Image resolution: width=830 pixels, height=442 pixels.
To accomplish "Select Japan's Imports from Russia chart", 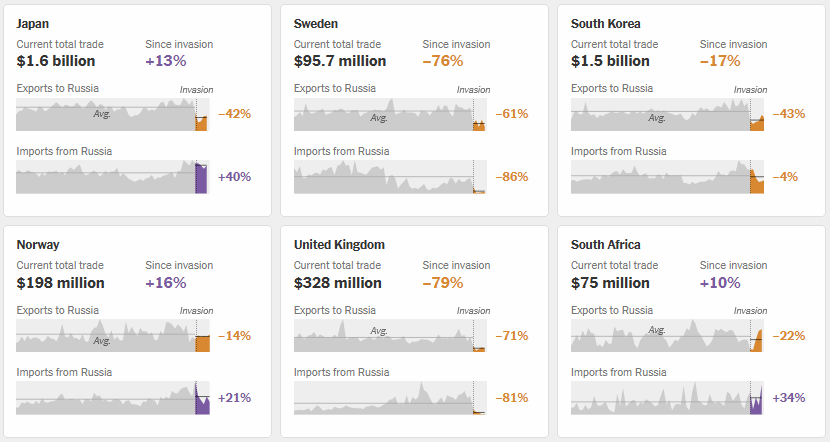I will [x=111, y=177].
